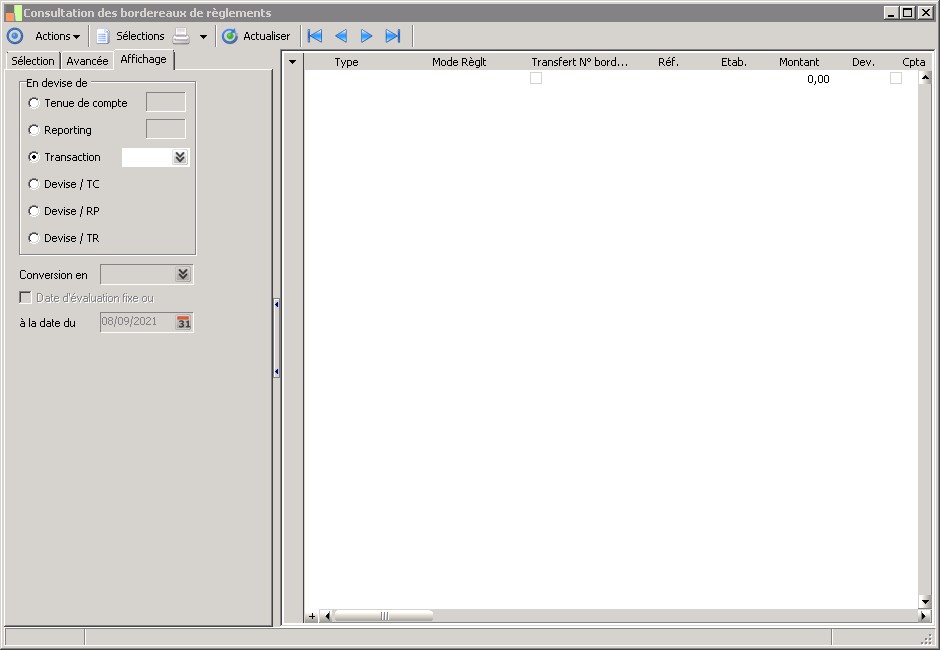The image size is (940, 650).
Task: Click the Mode Règlt column header
Action: 459,62
